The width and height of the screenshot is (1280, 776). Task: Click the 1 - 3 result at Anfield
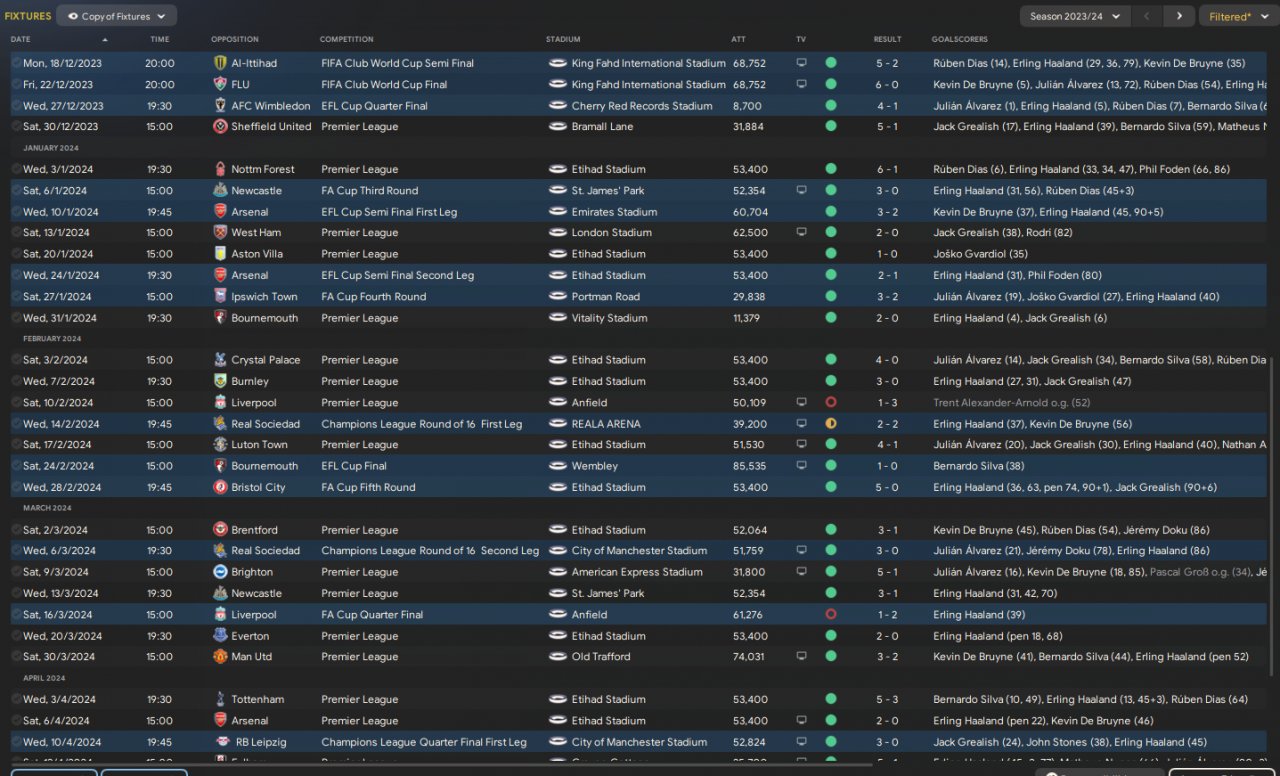point(887,403)
